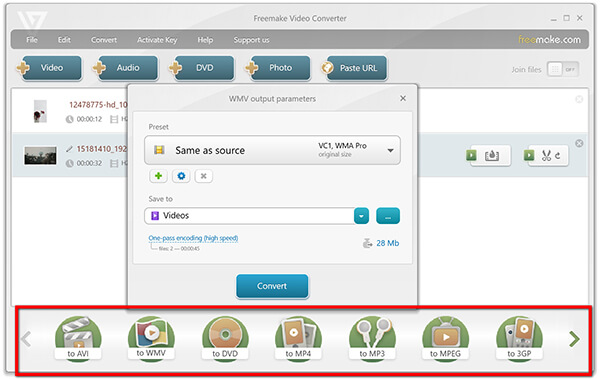This screenshot has height=379, width=600.
Task: Rename file with the pencil icon
Action: click(x=69, y=149)
